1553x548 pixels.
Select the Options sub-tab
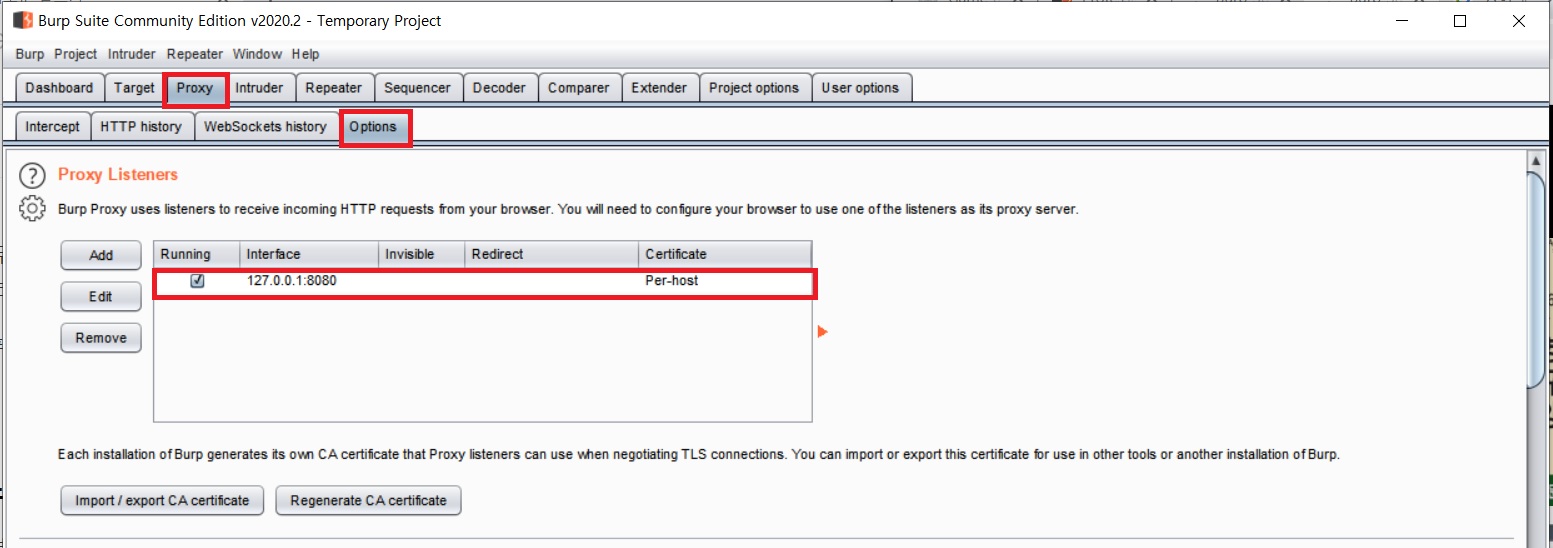pos(373,127)
